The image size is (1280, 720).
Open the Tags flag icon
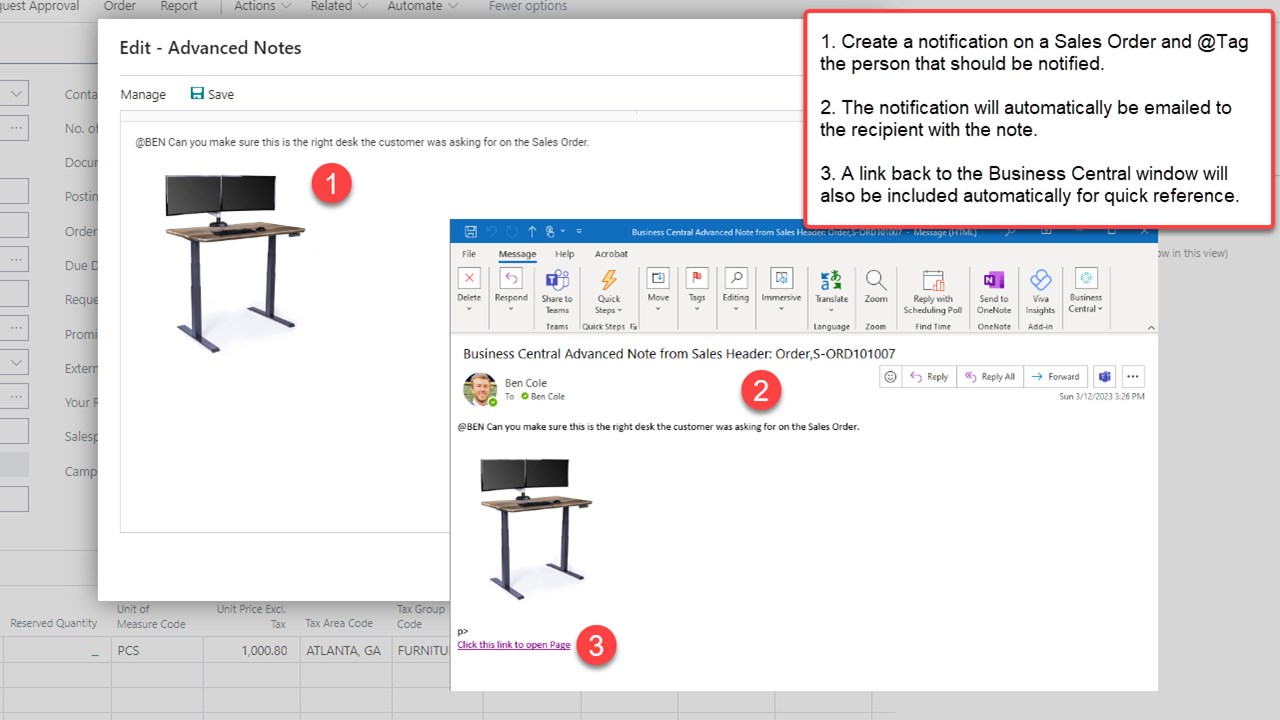(697, 278)
